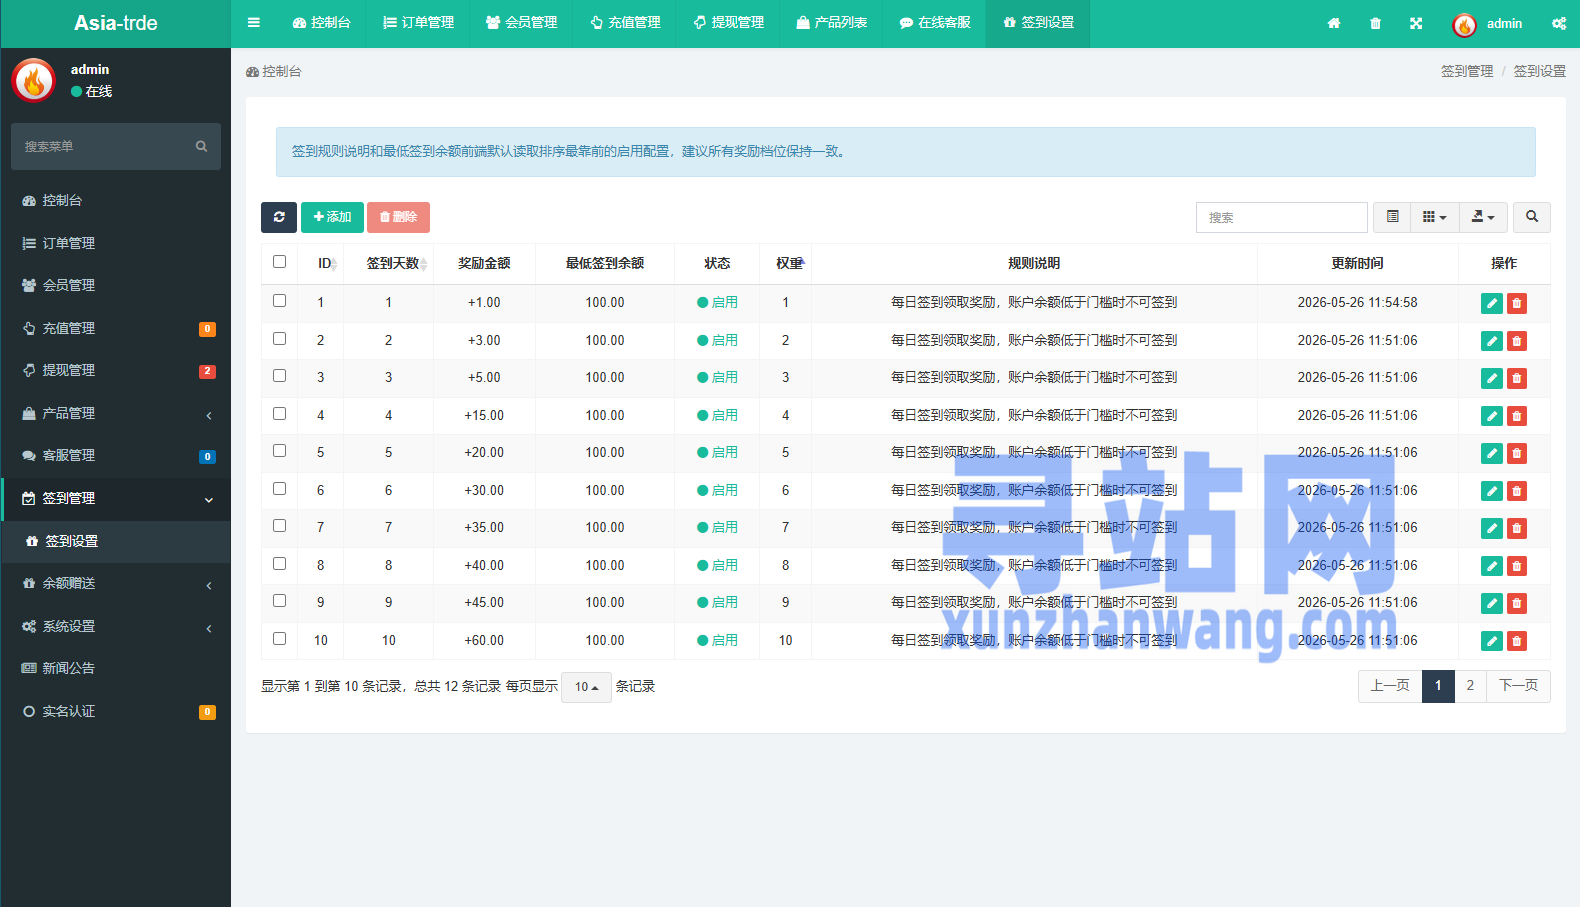This screenshot has height=907, width=1580.
Task: Click 签到管理 breadcrumb link
Action: 1467,71
